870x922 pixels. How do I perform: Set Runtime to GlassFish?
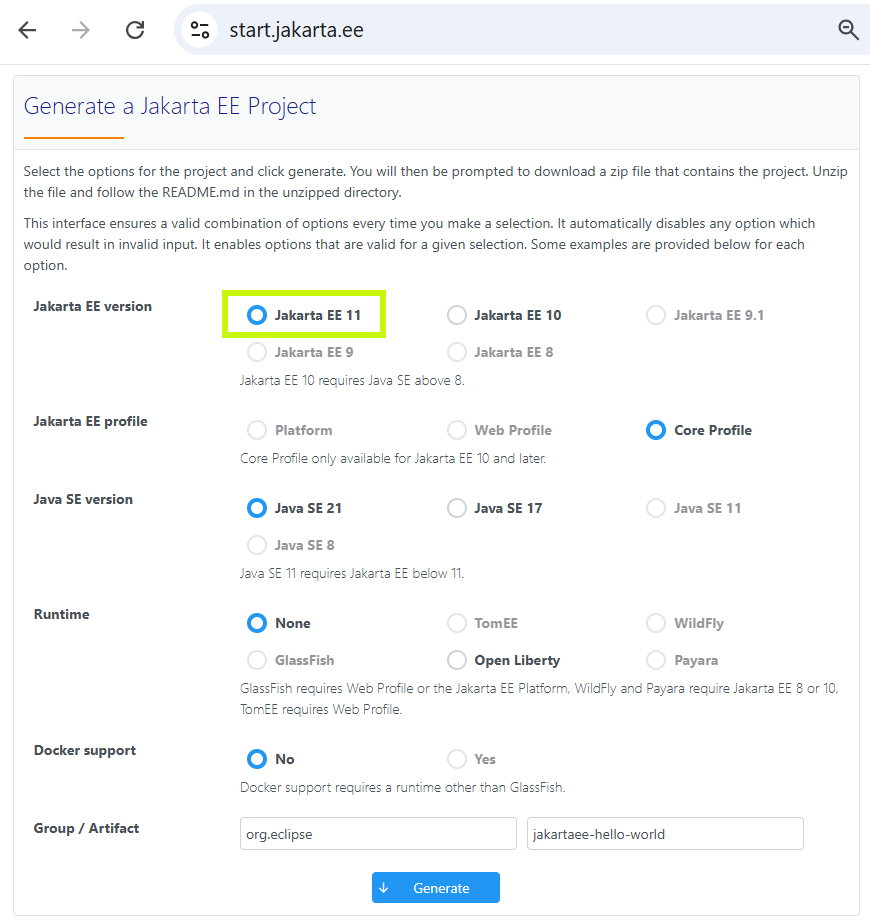click(257, 660)
